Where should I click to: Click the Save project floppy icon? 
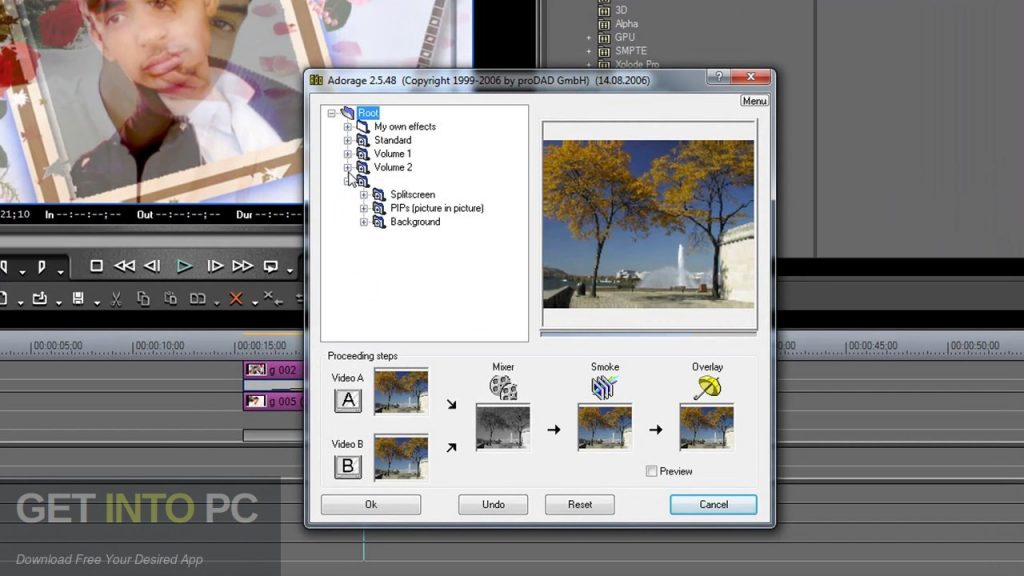[78, 299]
